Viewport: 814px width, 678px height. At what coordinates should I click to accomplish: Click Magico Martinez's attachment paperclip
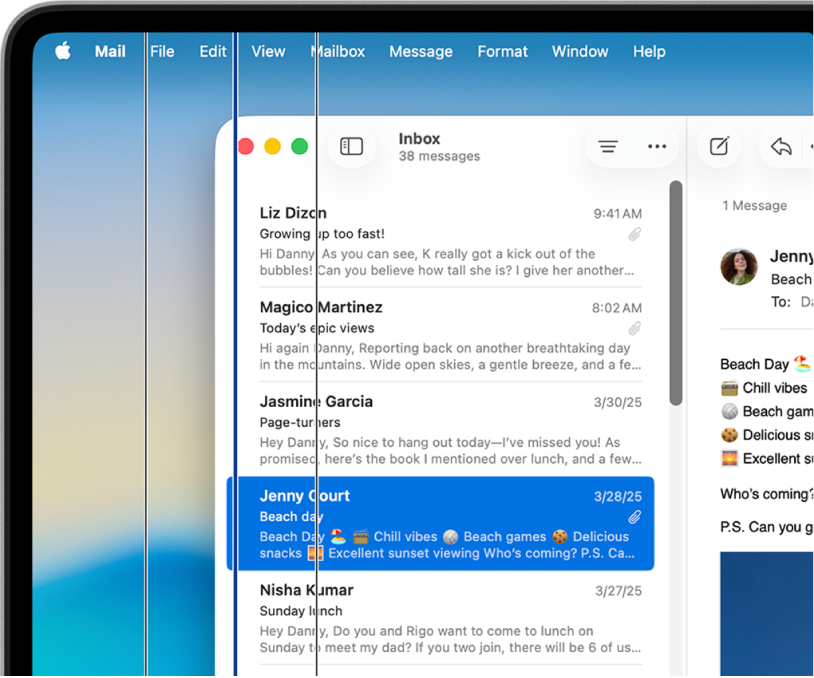click(634, 328)
